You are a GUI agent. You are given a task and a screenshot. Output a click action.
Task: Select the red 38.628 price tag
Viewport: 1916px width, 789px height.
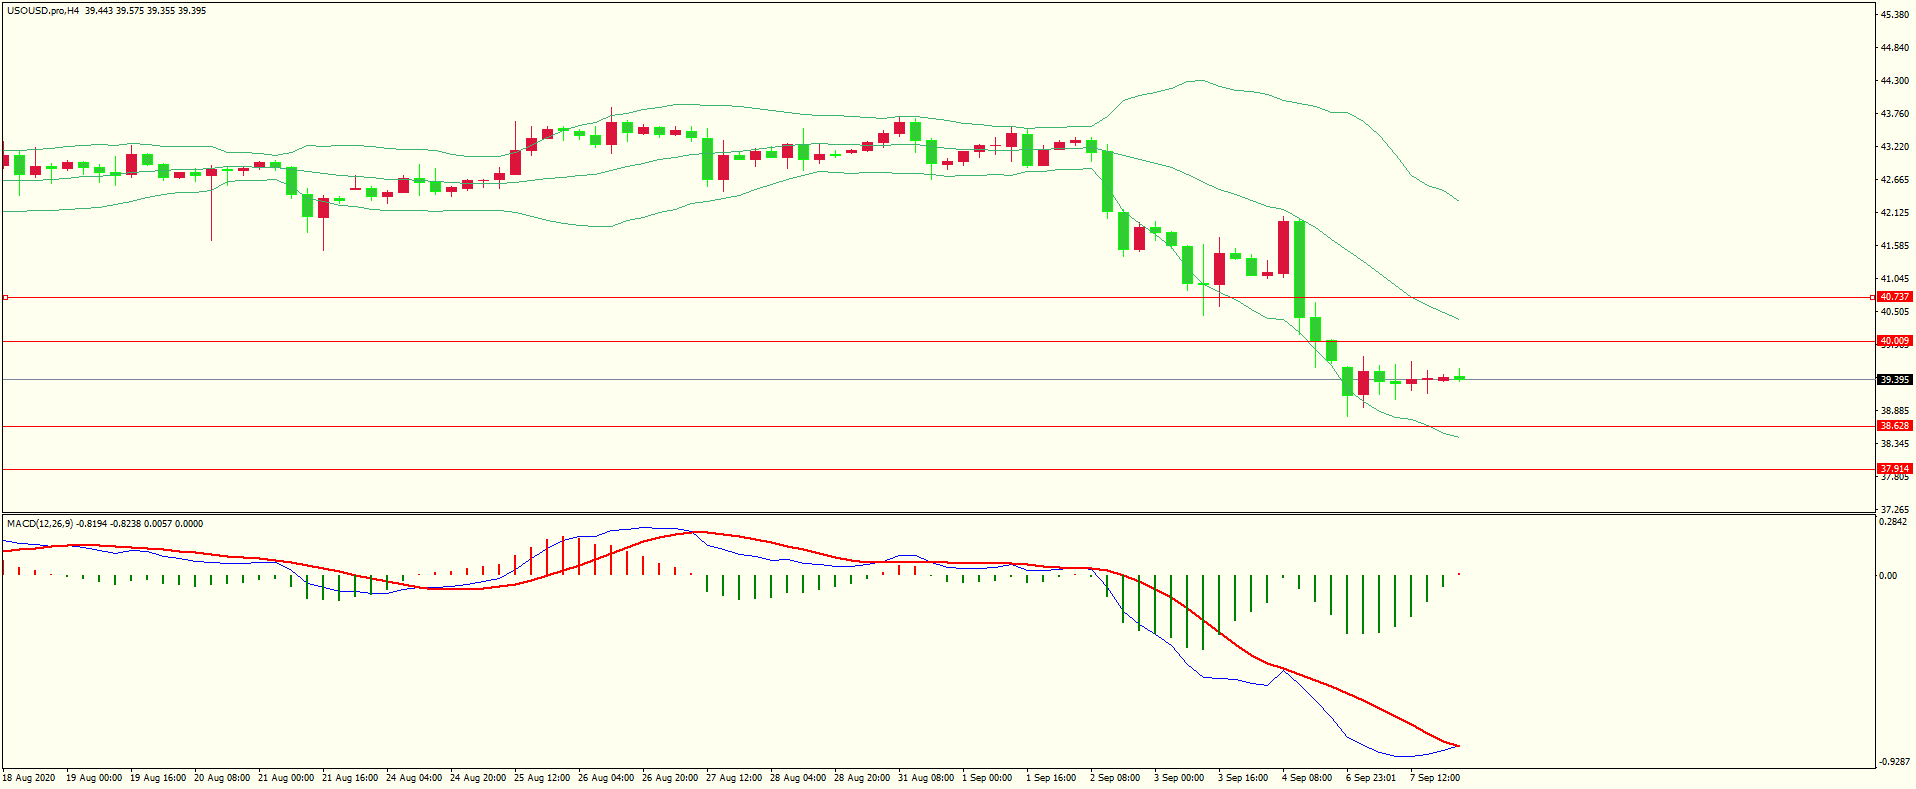1894,426
